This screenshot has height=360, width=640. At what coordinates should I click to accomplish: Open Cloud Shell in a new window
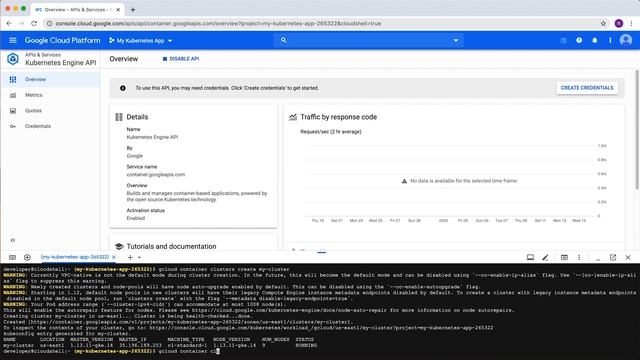coord(613,258)
